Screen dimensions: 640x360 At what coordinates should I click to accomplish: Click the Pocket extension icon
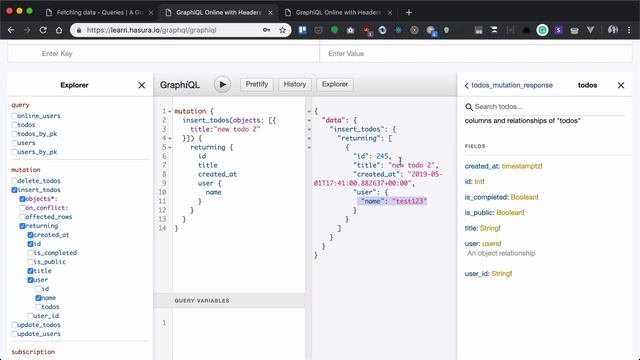(318, 30)
